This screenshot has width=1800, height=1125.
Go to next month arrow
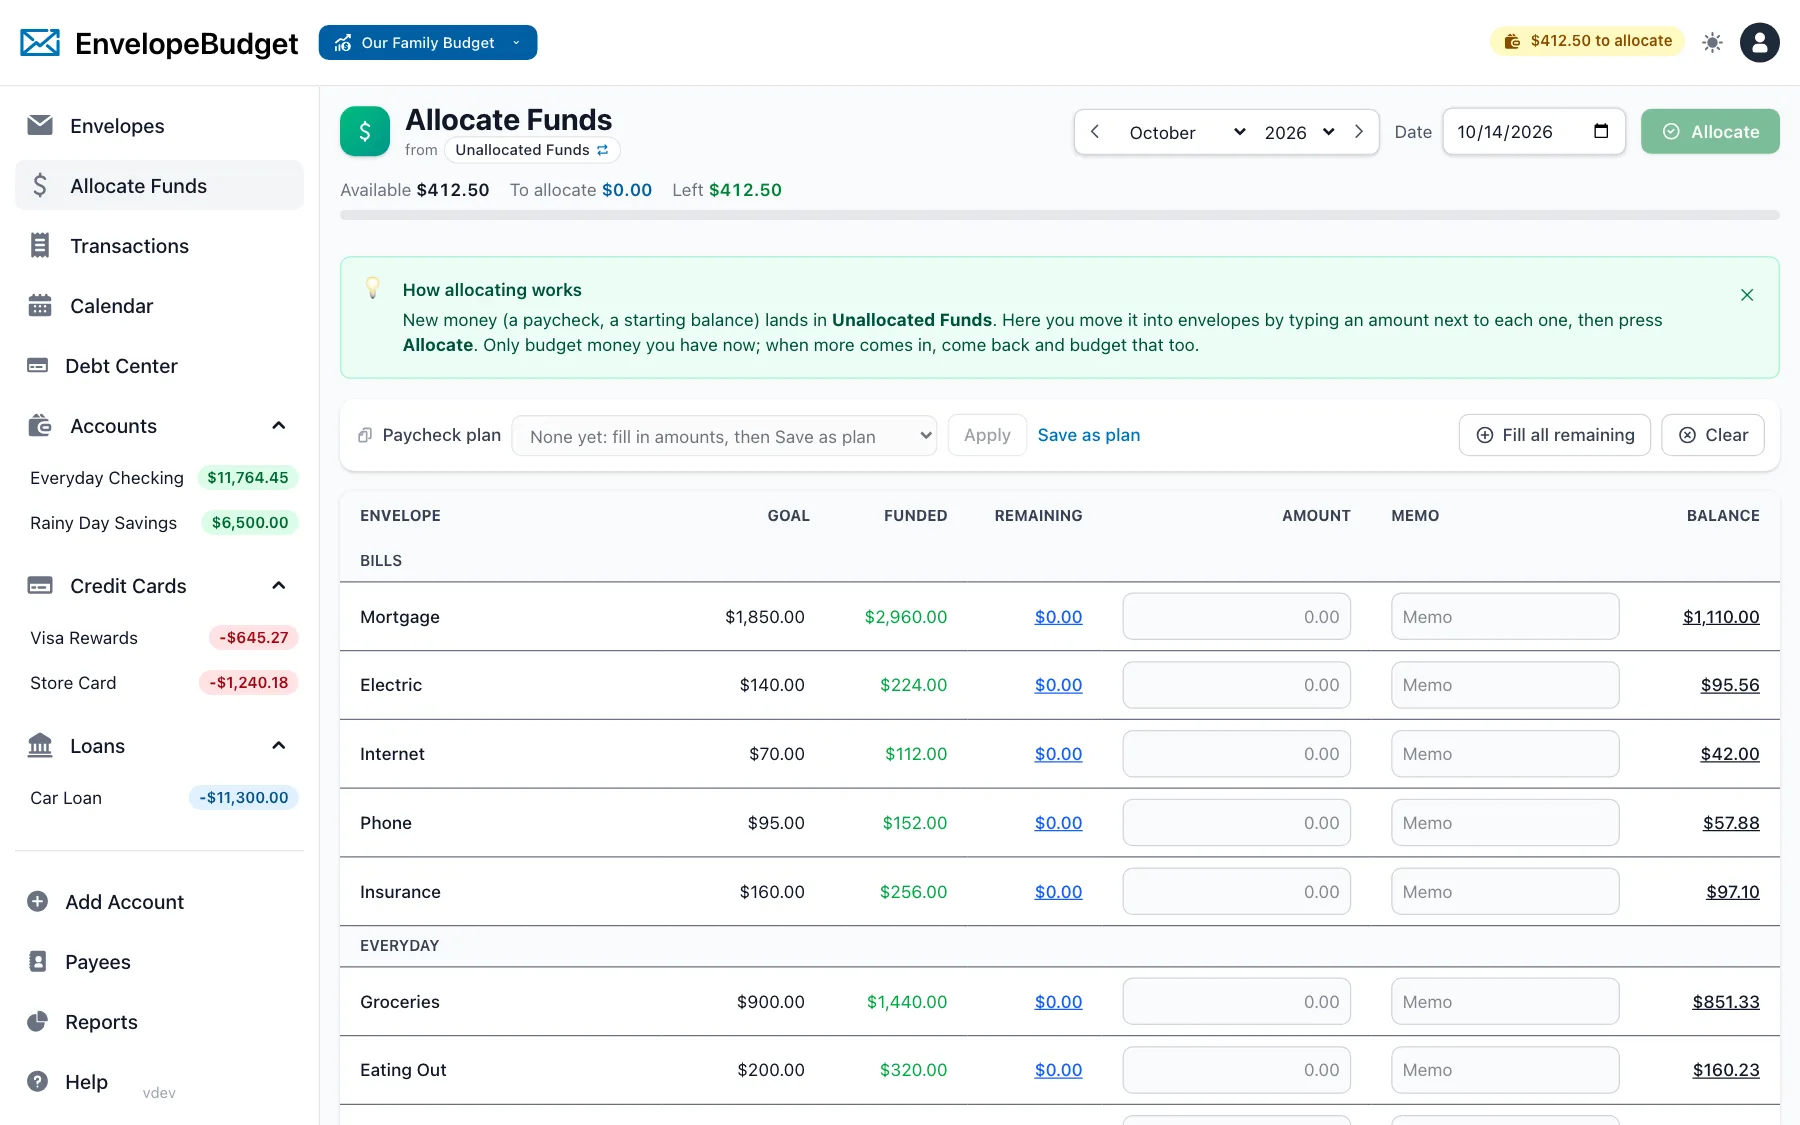1359,132
